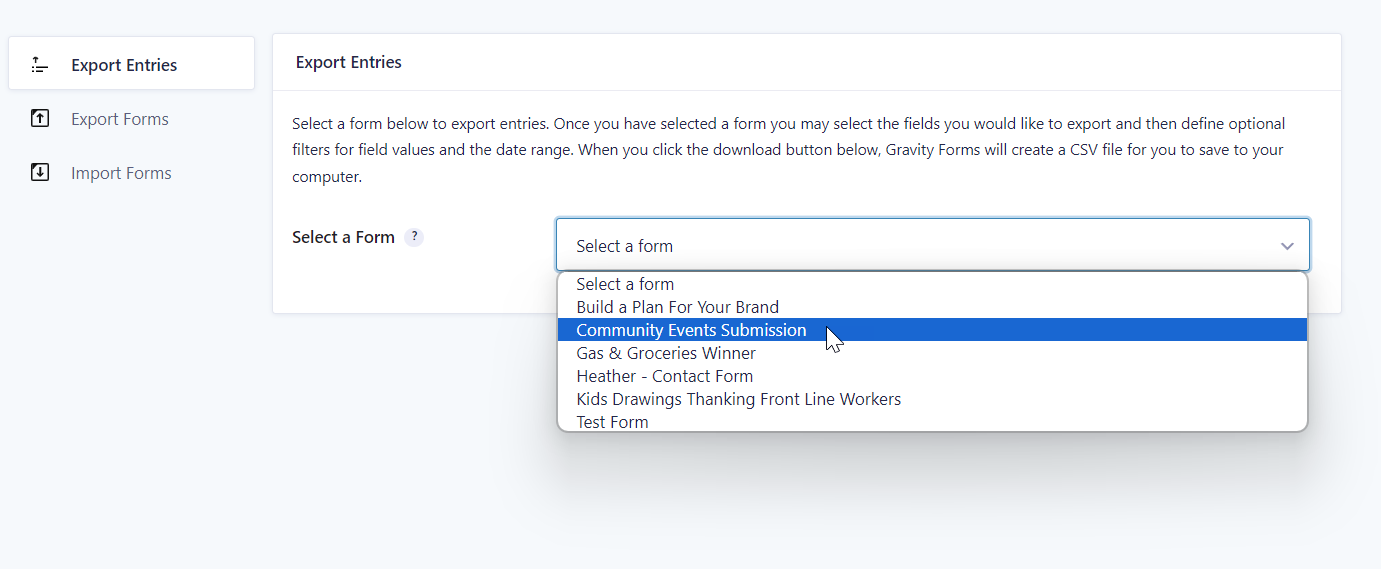This screenshot has height=569, width=1381.
Task: Go to the Import Forms section
Action: point(121,173)
